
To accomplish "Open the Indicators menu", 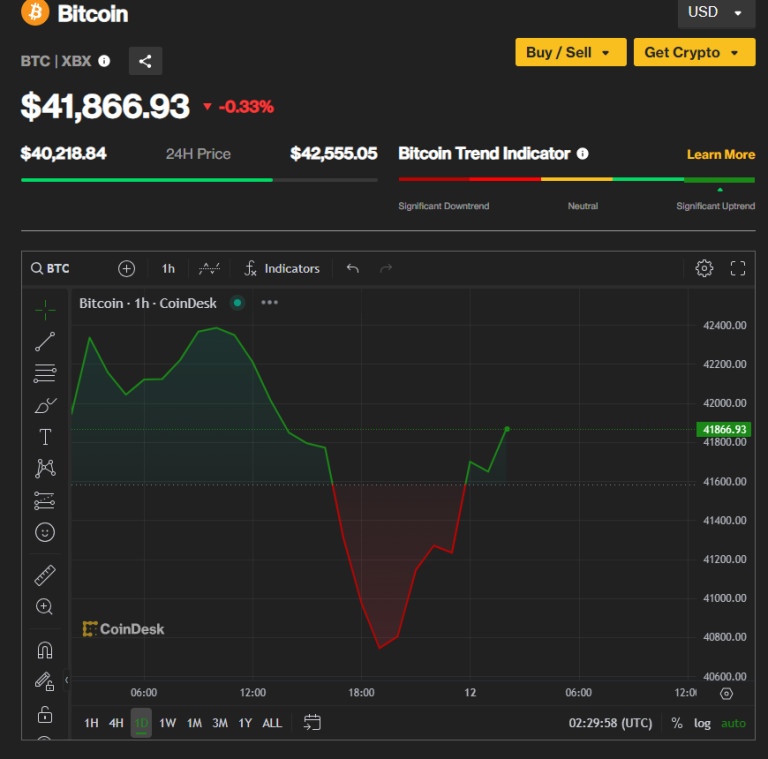I will coord(282,268).
